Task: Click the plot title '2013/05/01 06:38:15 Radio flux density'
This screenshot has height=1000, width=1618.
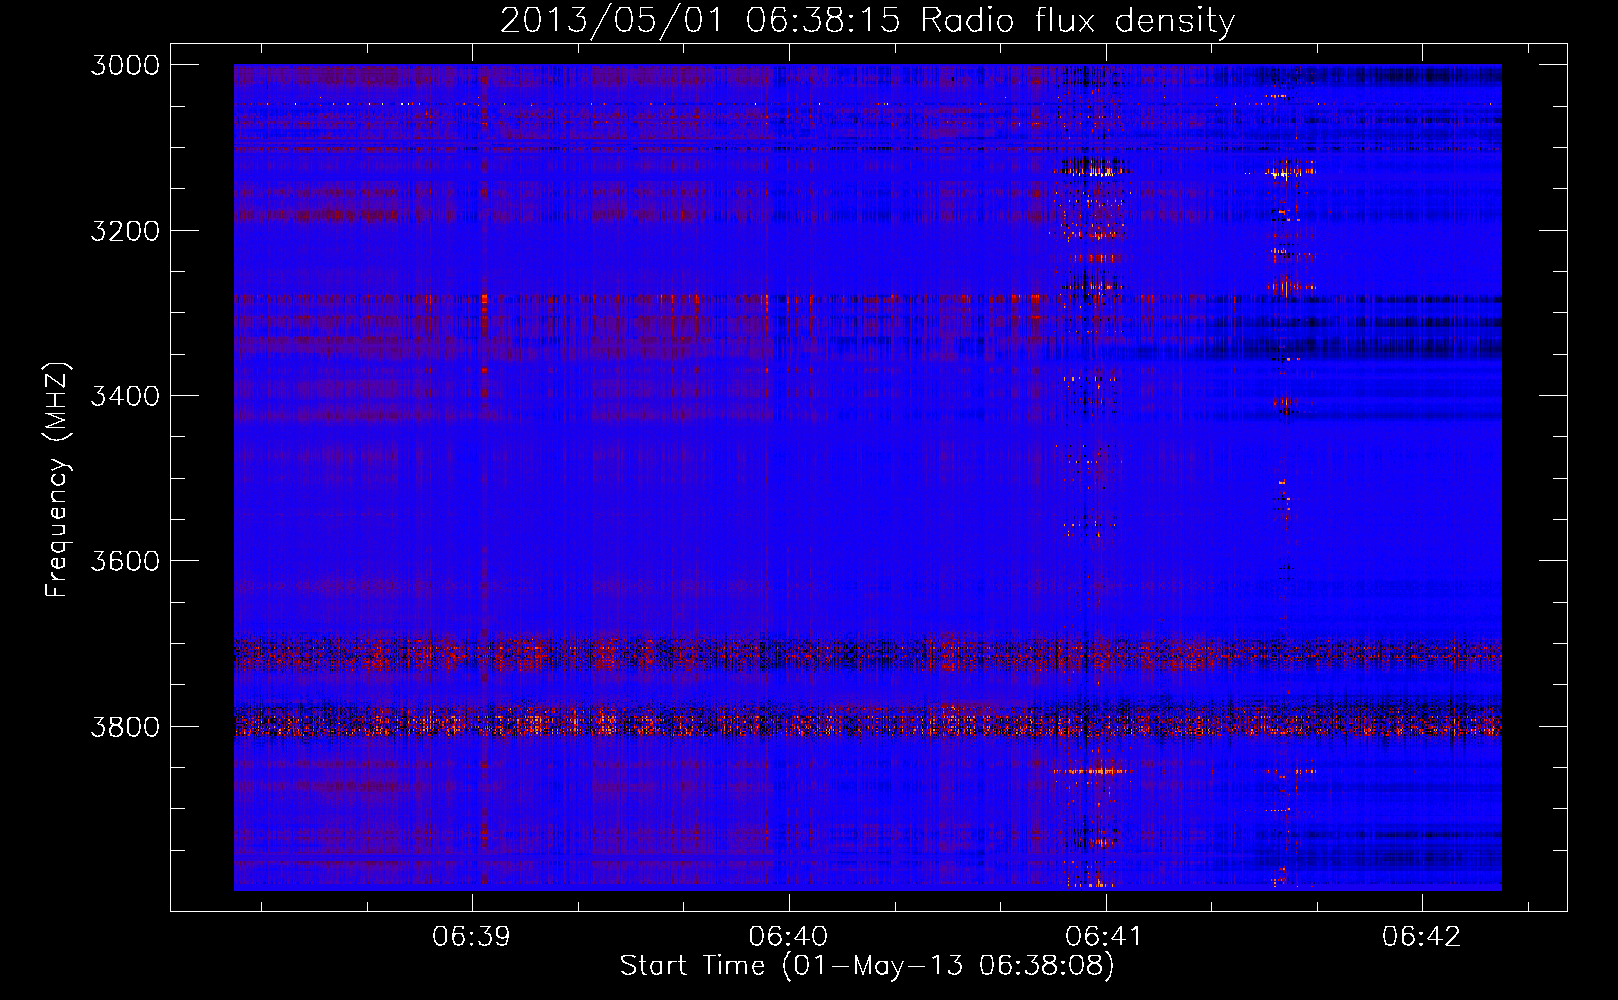Action: (x=867, y=21)
